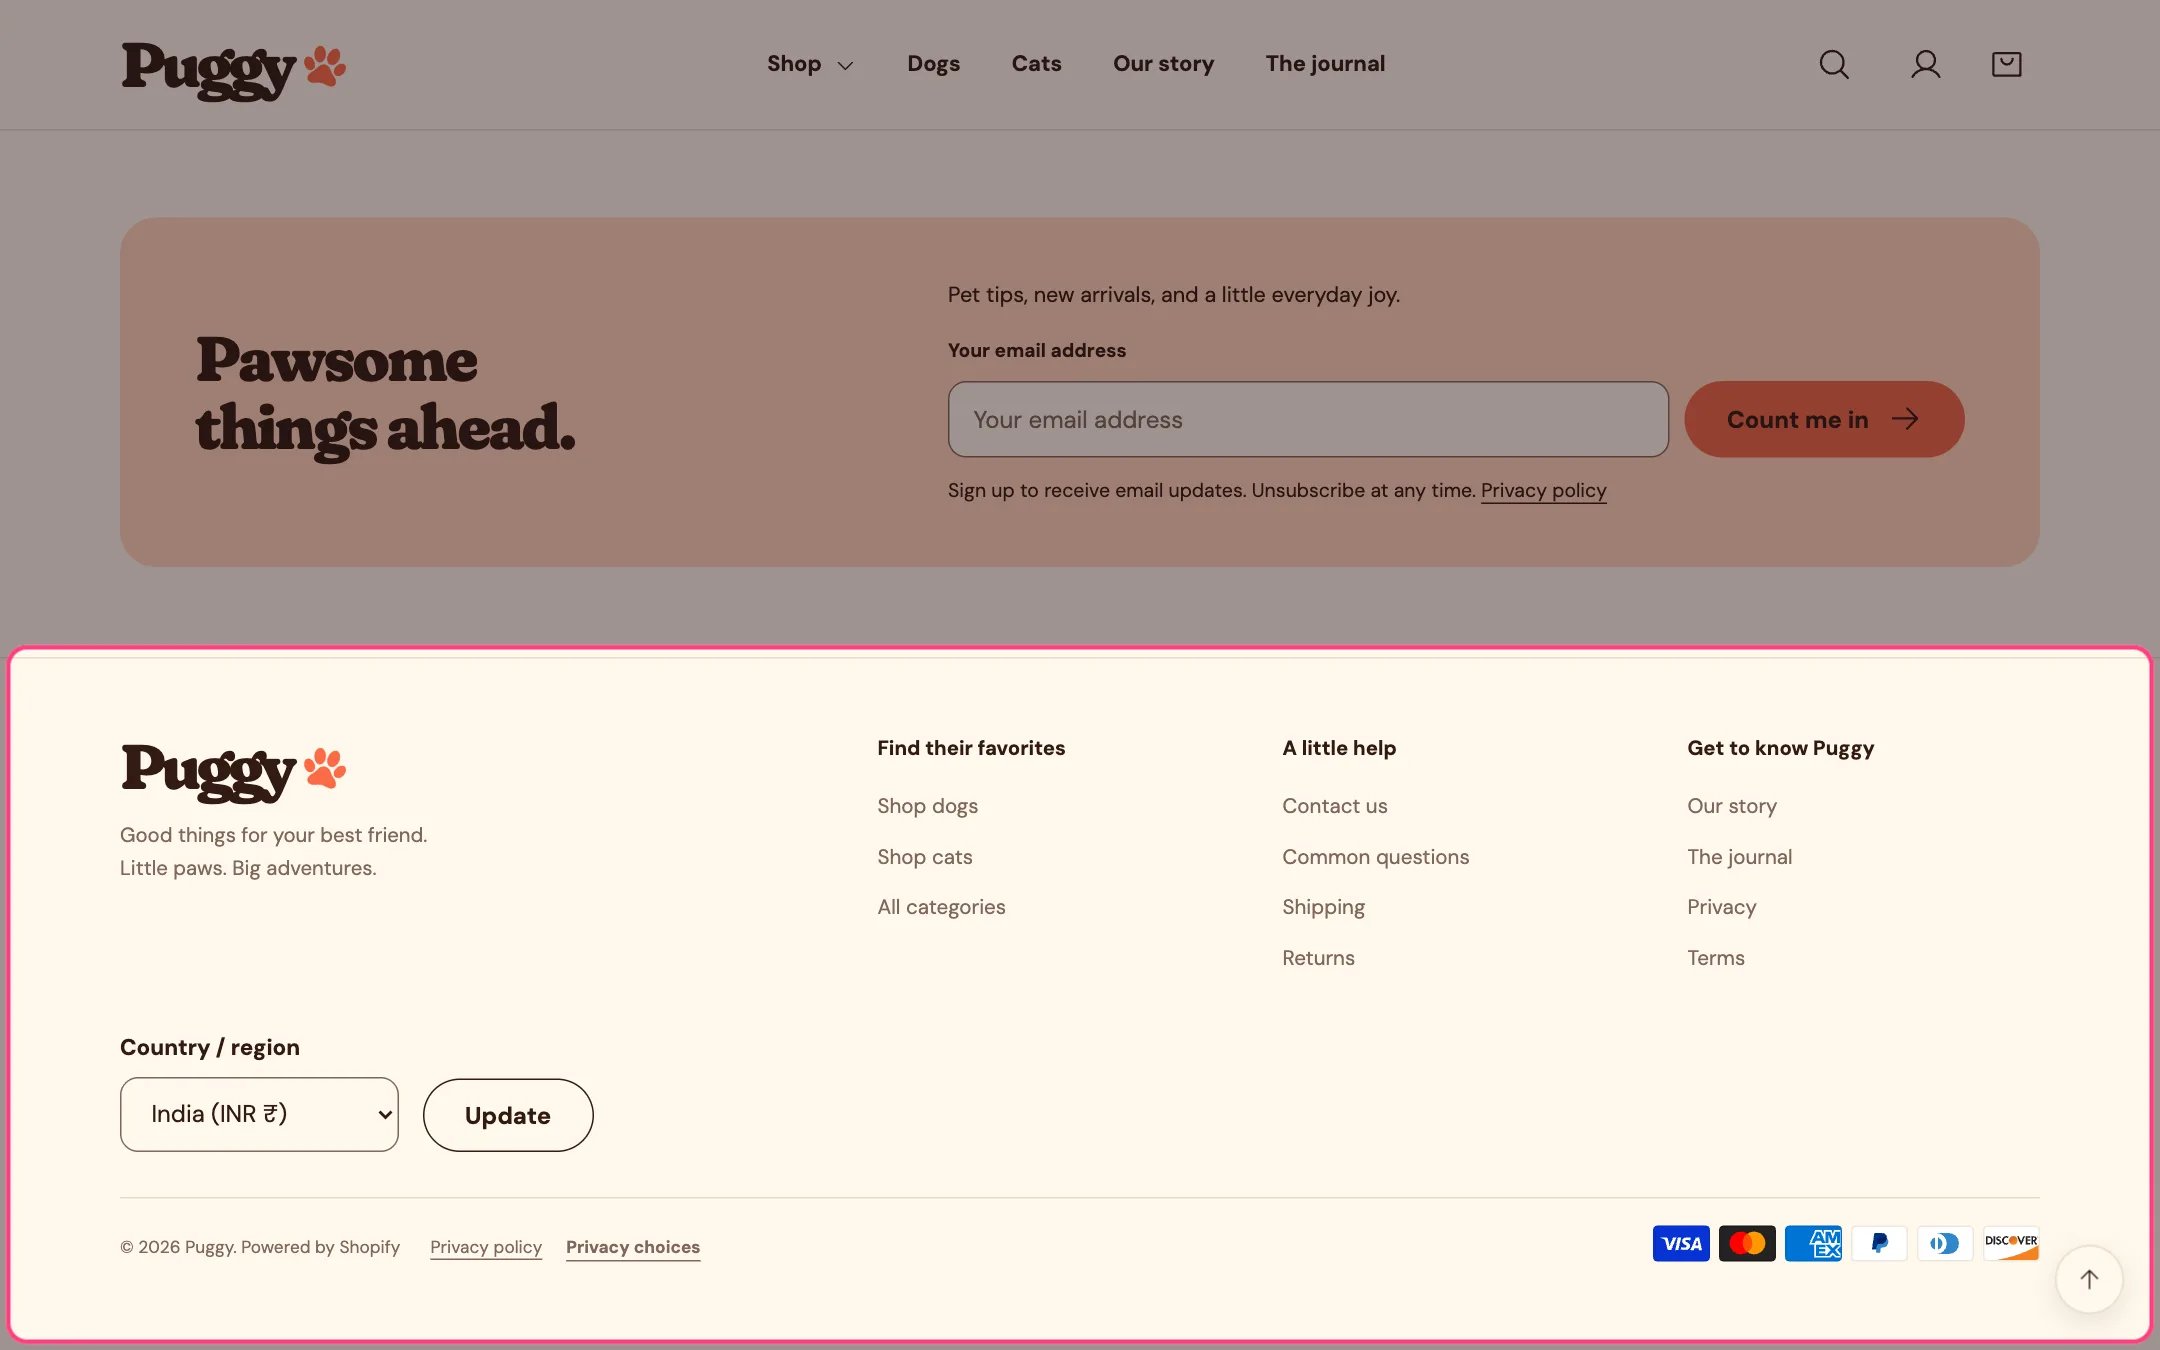Open Privacy policy link under newsletter form
This screenshot has height=1350, width=2160.
(x=1543, y=491)
